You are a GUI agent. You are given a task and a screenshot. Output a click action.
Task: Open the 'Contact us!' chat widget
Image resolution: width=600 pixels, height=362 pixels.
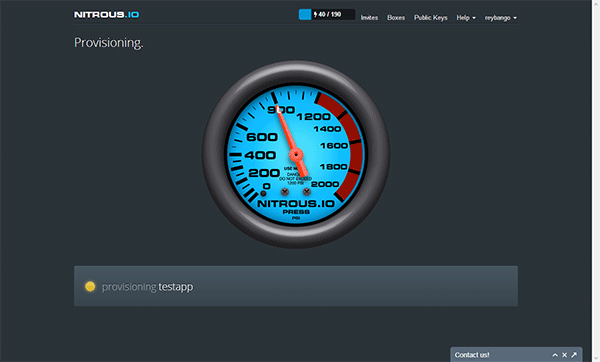point(472,355)
